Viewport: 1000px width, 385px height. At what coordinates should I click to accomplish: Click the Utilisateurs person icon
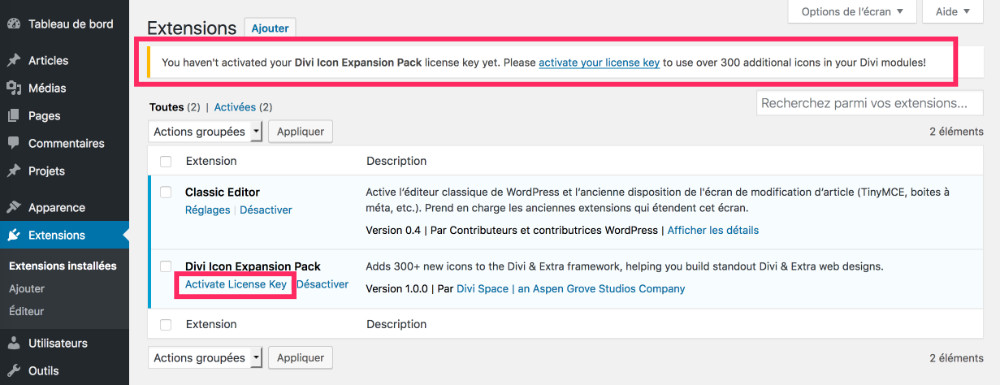click(x=13, y=343)
